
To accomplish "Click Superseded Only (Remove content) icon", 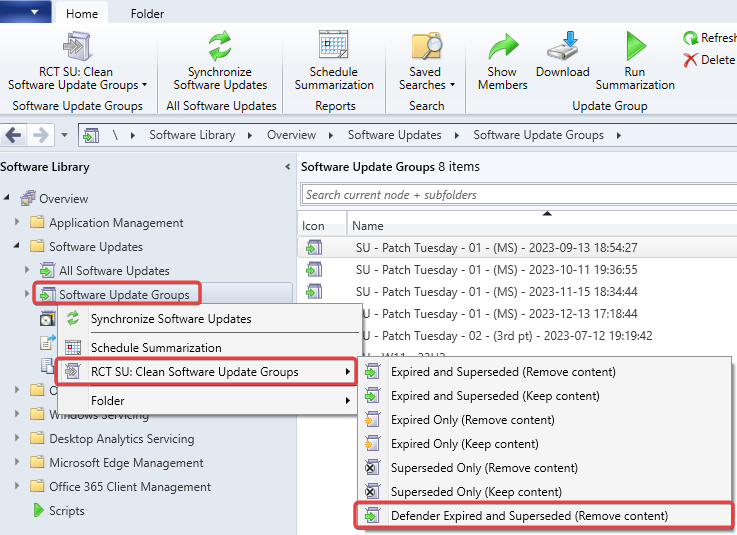I will (372, 467).
